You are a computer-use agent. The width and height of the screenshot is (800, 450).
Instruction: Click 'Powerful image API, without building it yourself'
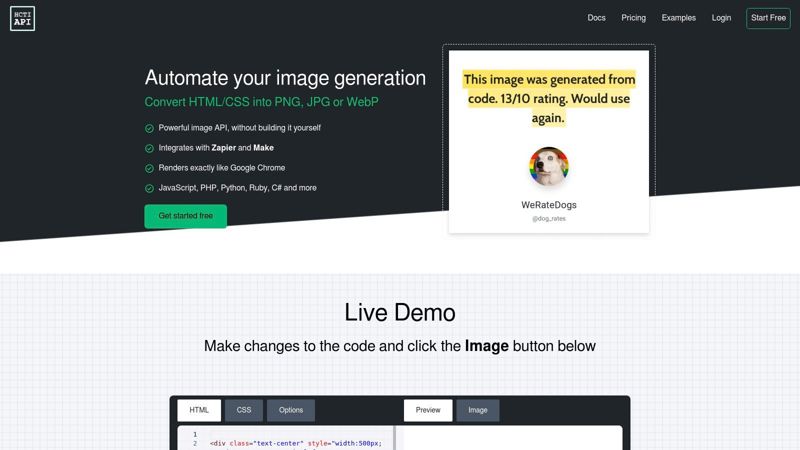(239, 128)
